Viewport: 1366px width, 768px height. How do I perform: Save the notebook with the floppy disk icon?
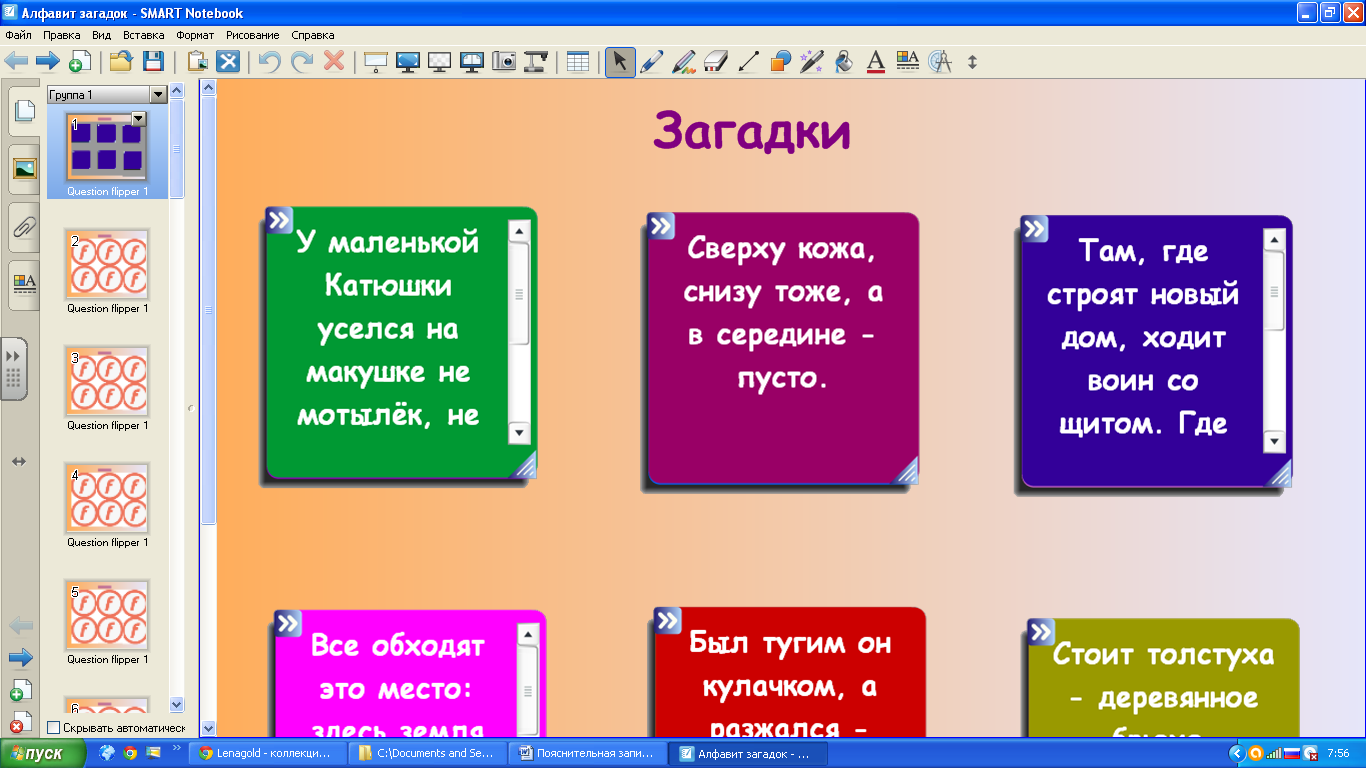click(153, 61)
